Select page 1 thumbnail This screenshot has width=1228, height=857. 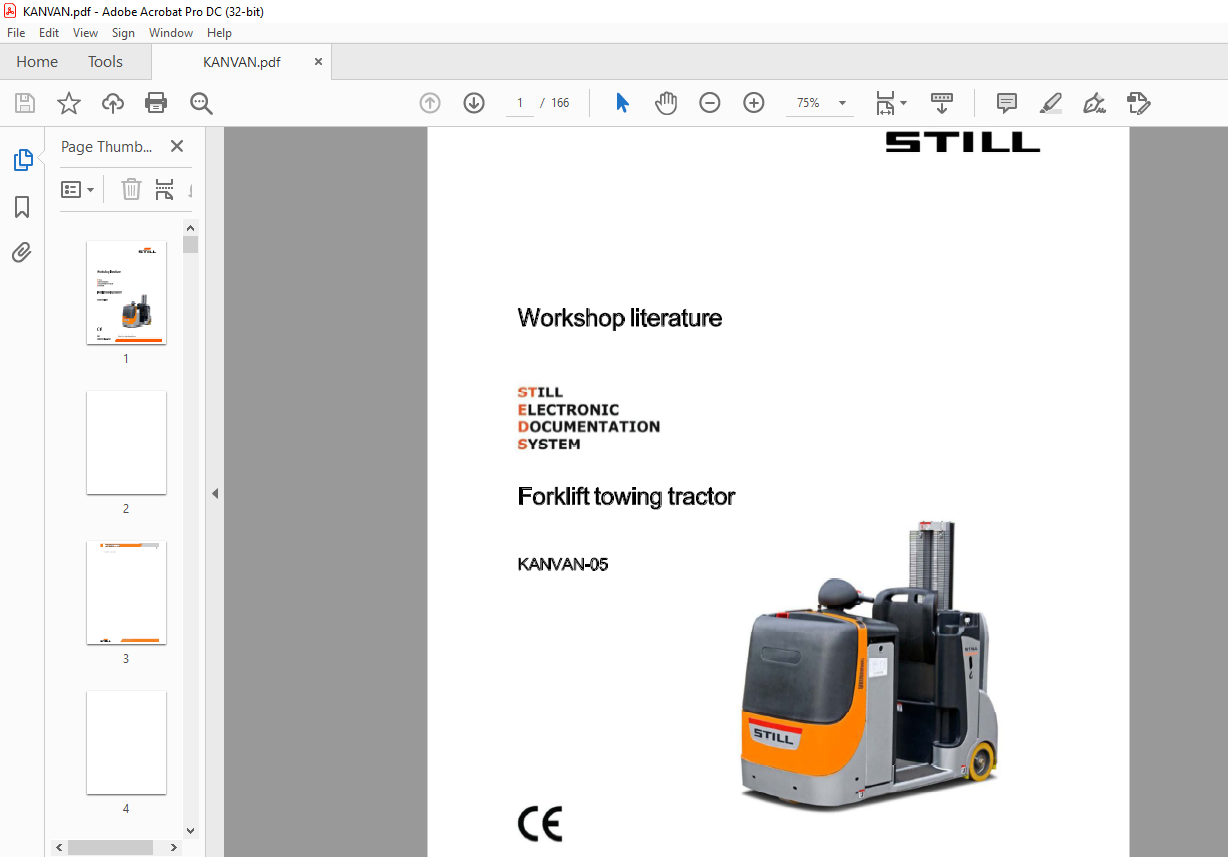[126, 293]
